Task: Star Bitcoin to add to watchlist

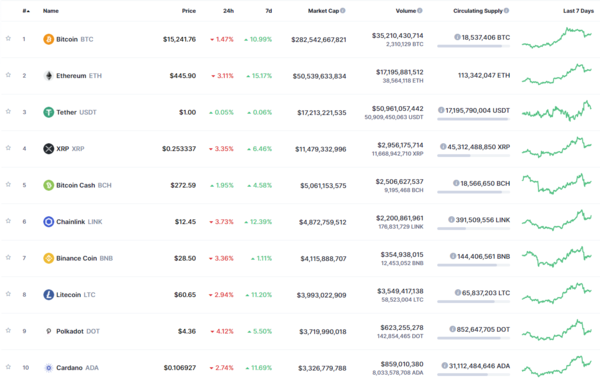Action: click(8, 38)
